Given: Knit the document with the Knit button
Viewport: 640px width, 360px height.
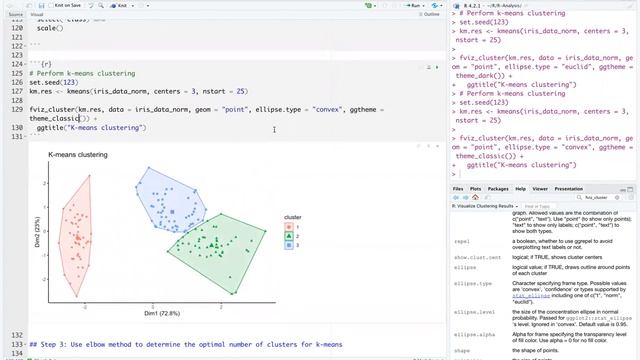Looking at the screenshot, I should coord(119,6).
